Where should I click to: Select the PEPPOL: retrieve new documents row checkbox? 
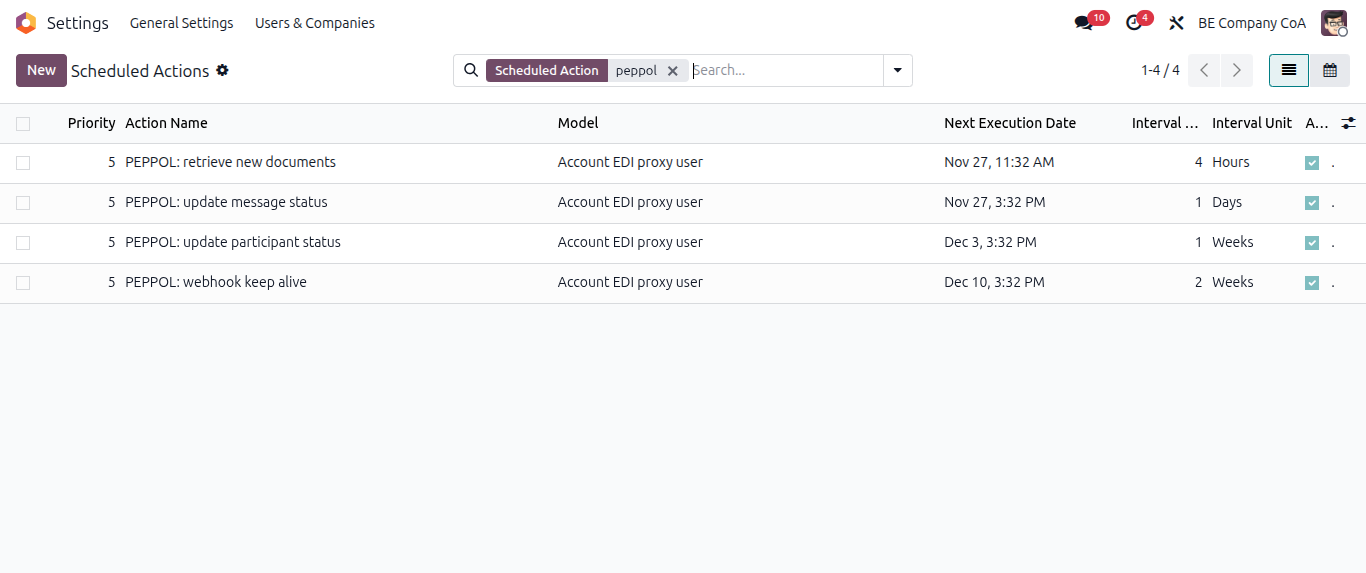pos(23,163)
